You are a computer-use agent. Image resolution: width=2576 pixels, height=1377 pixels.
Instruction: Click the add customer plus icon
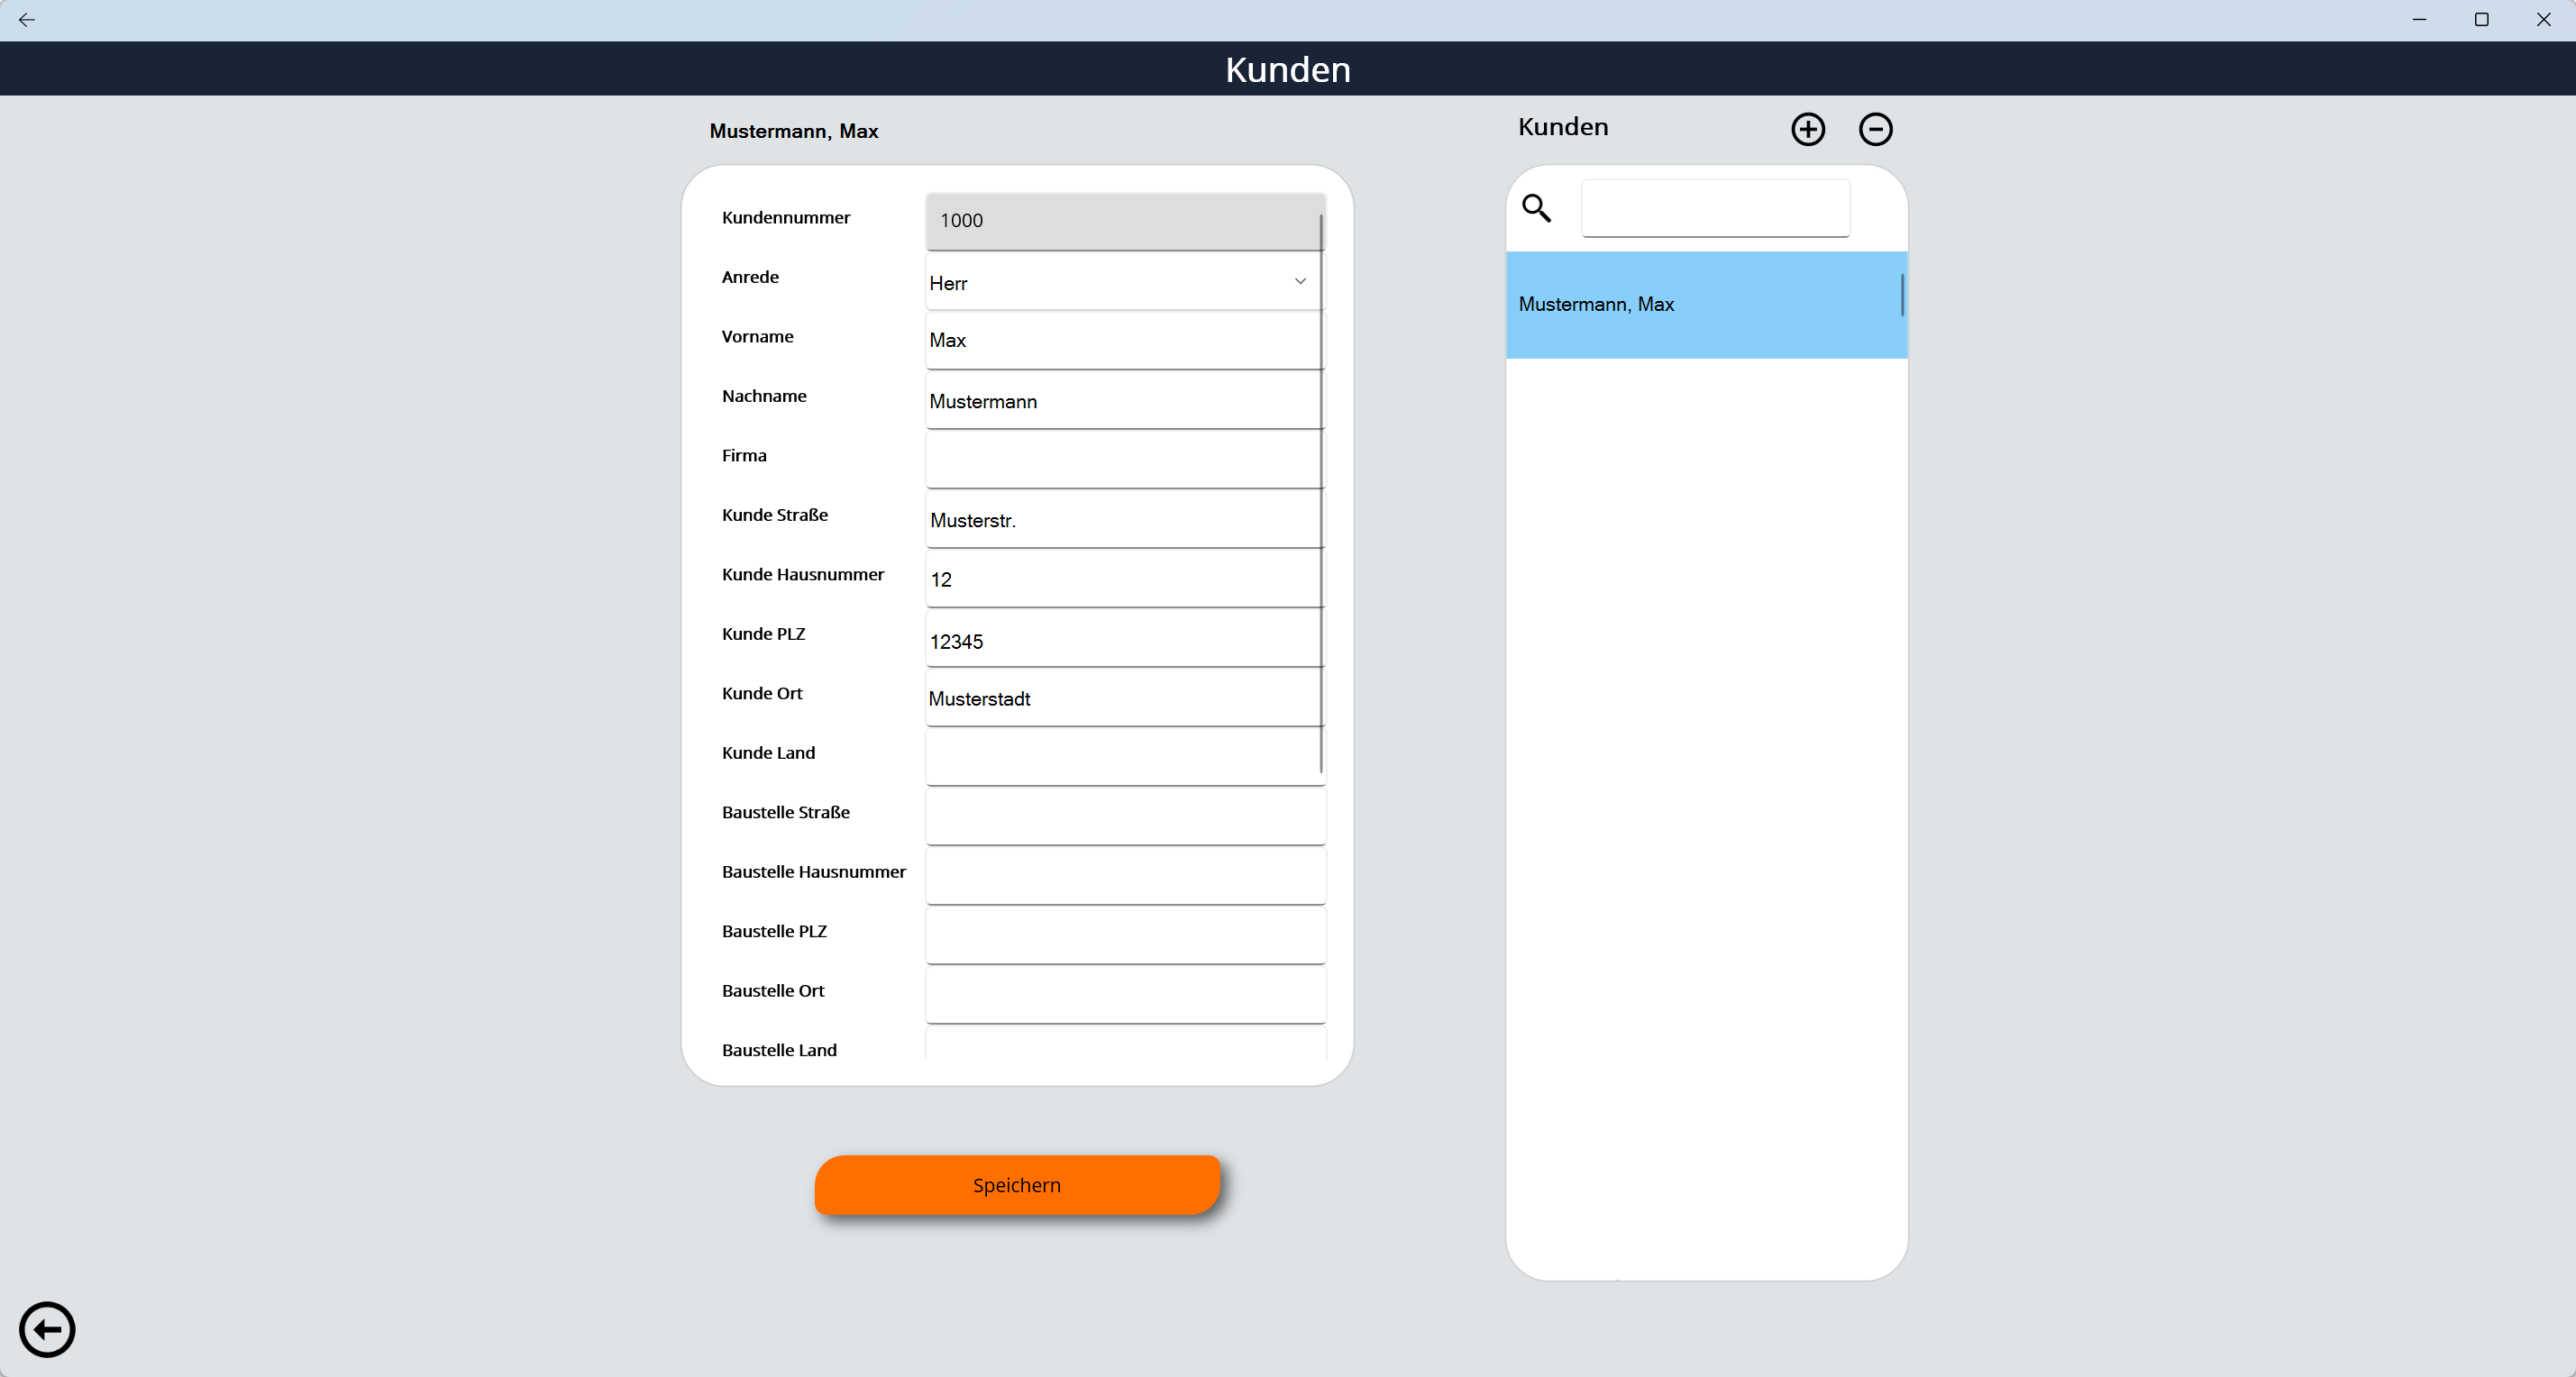[1807, 129]
